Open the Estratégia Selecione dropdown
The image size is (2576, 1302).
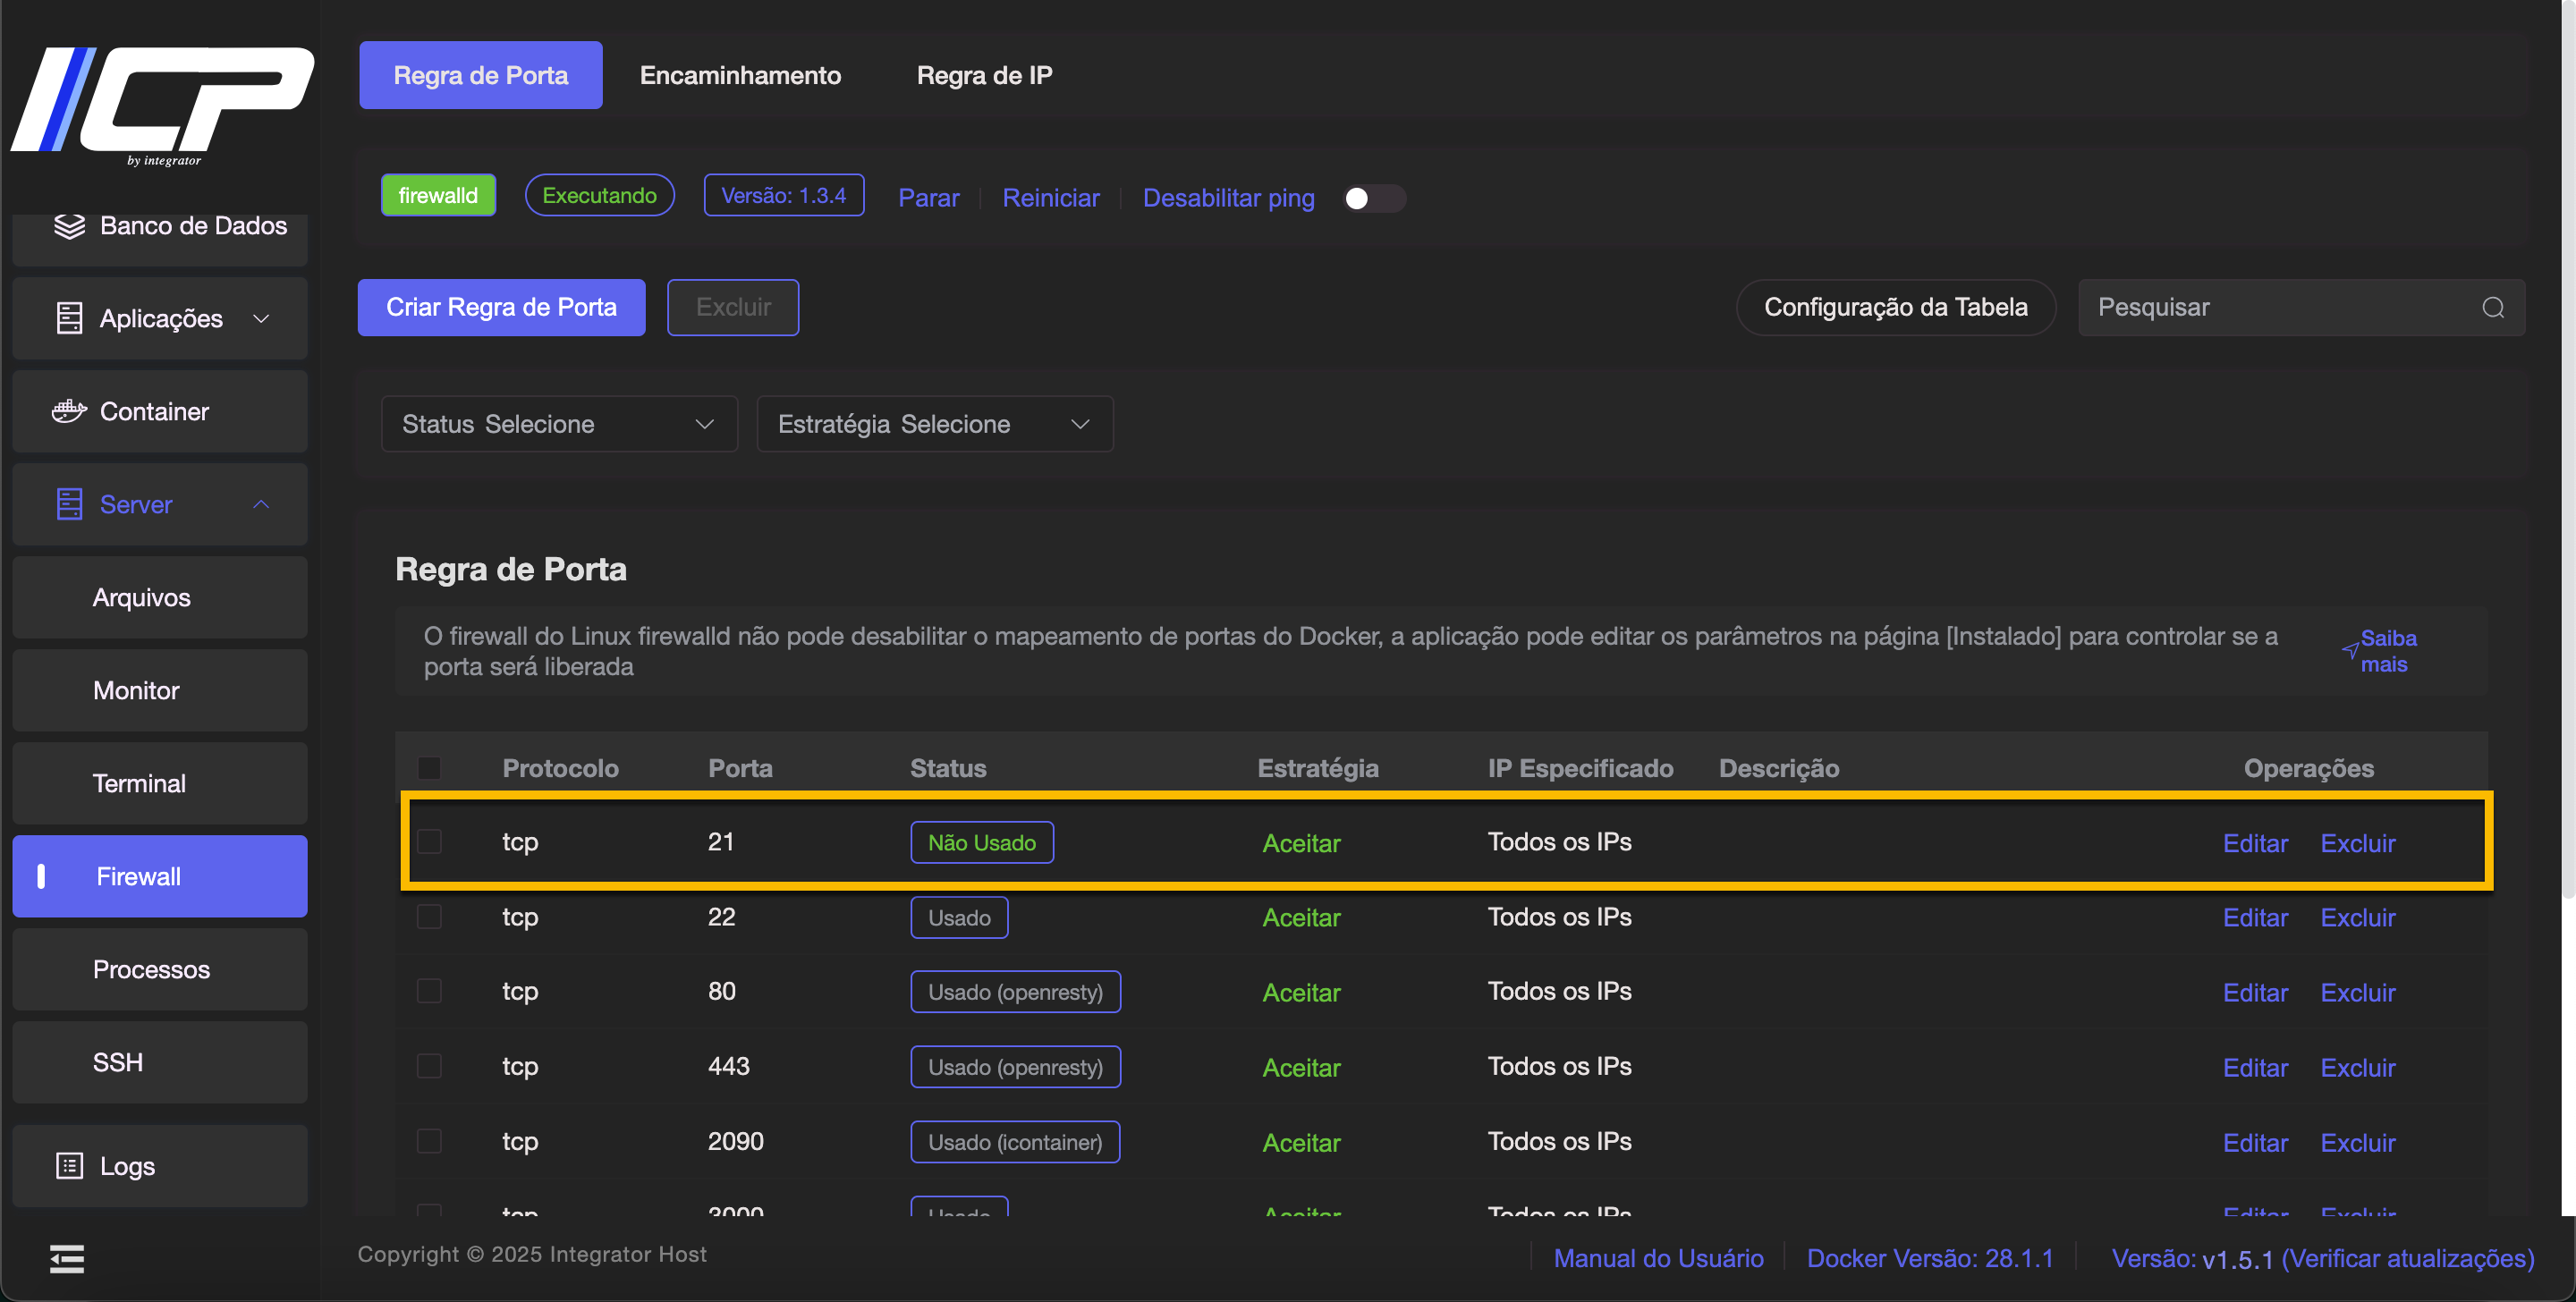(x=934, y=424)
